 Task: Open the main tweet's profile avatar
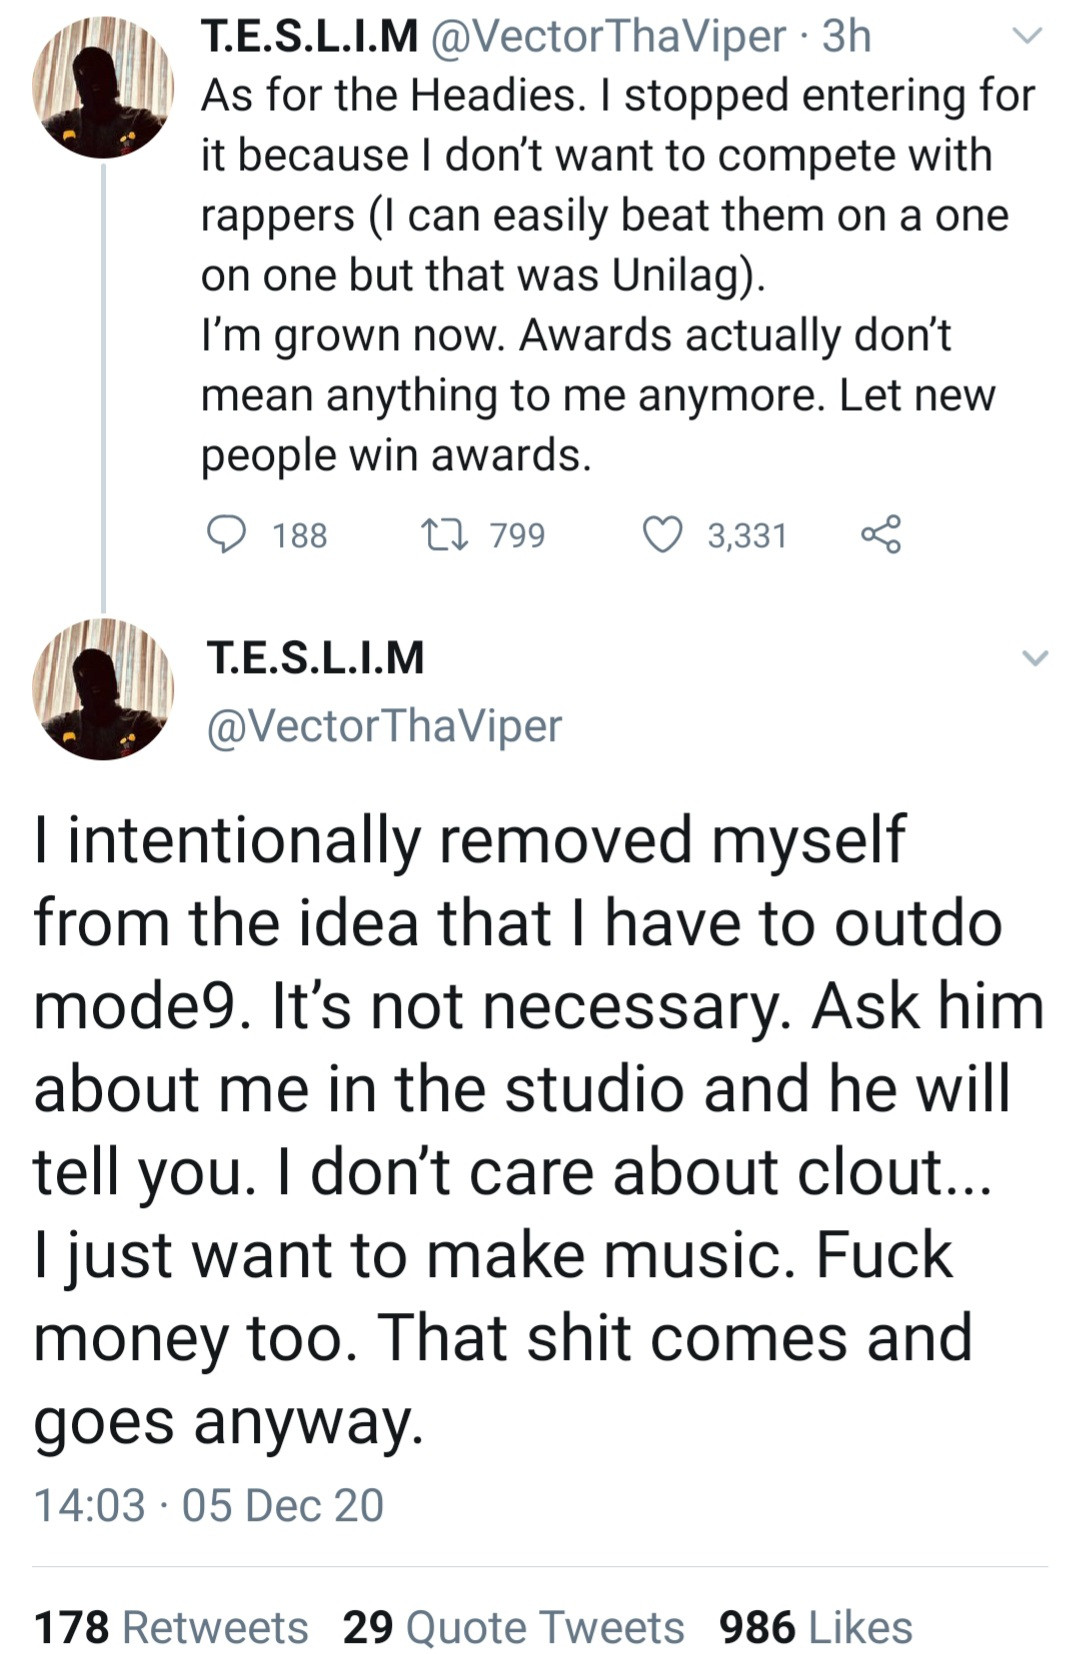click(103, 689)
